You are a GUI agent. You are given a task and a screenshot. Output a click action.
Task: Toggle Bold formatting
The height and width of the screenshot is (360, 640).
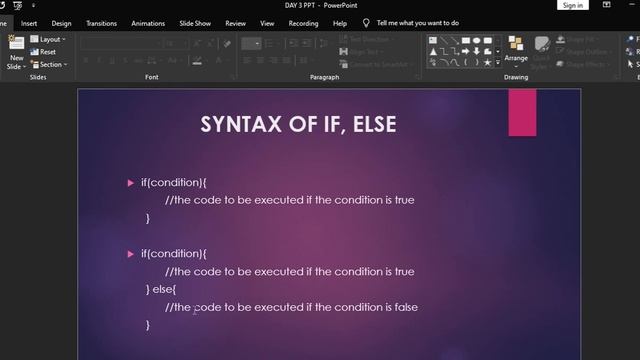(x=86, y=60)
